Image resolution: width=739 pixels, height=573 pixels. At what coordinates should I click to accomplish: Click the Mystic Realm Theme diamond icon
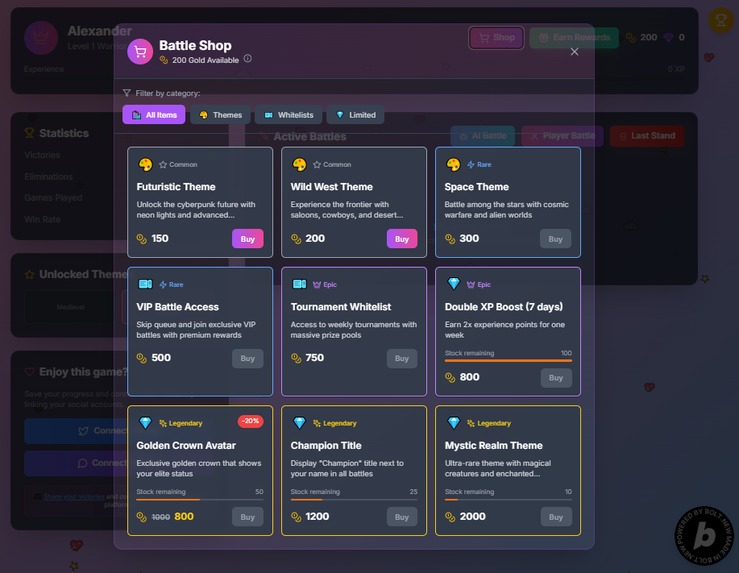coord(453,423)
